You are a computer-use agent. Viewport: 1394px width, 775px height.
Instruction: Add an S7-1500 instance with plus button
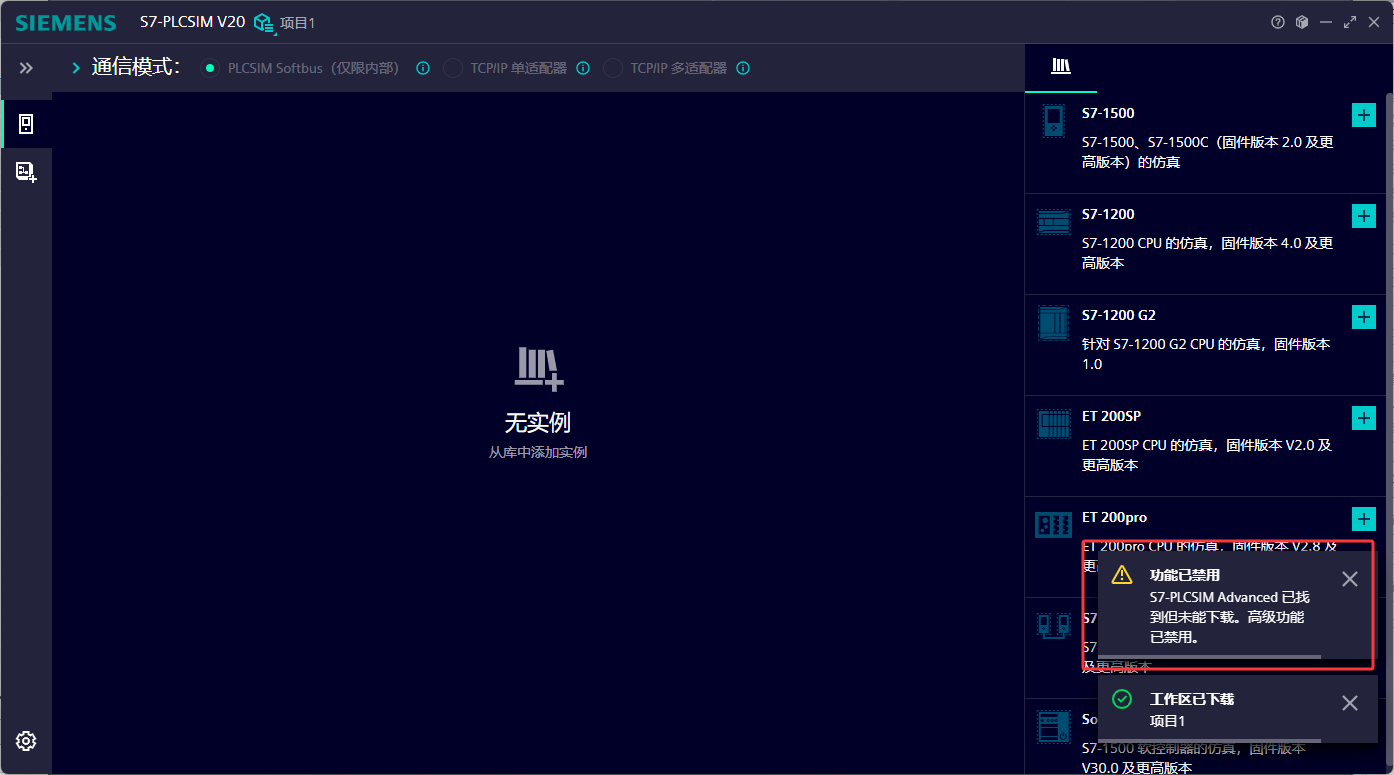(1363, 115)
